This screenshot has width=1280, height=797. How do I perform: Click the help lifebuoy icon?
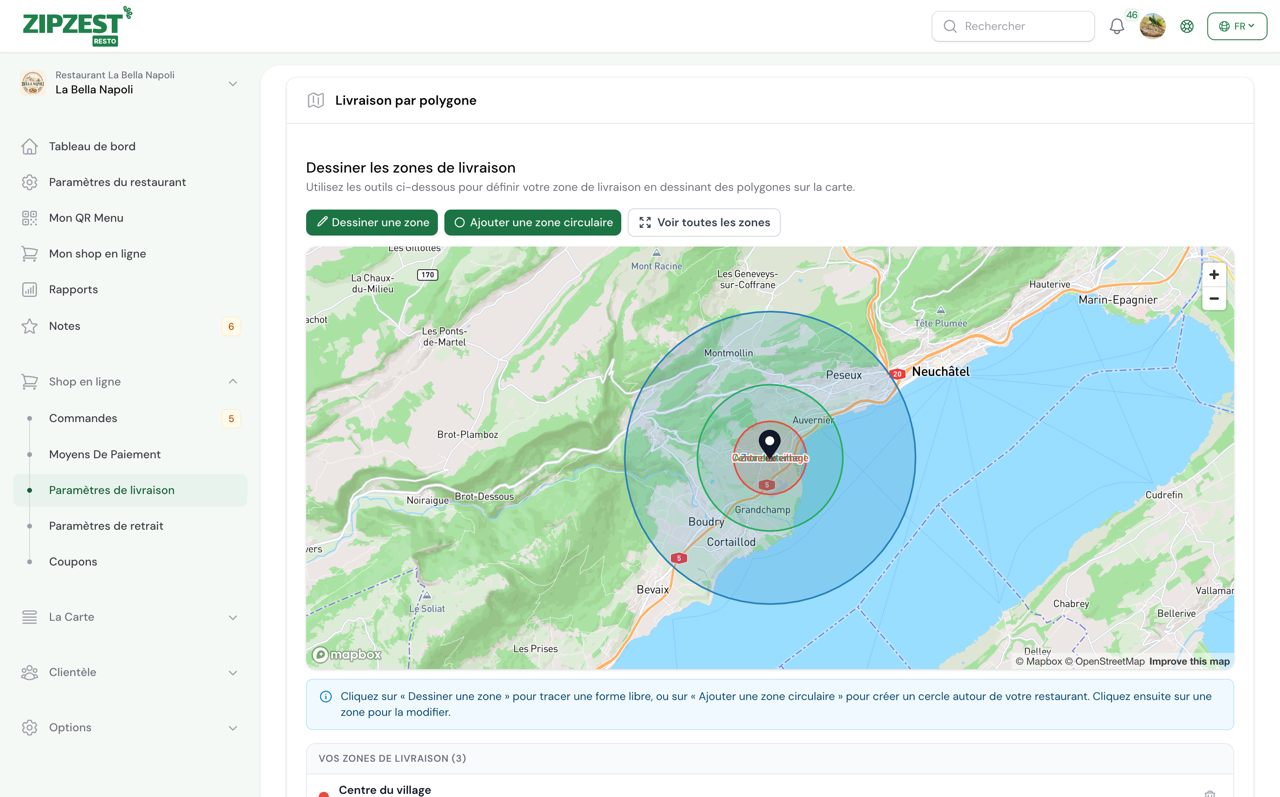click(1187, 27)
